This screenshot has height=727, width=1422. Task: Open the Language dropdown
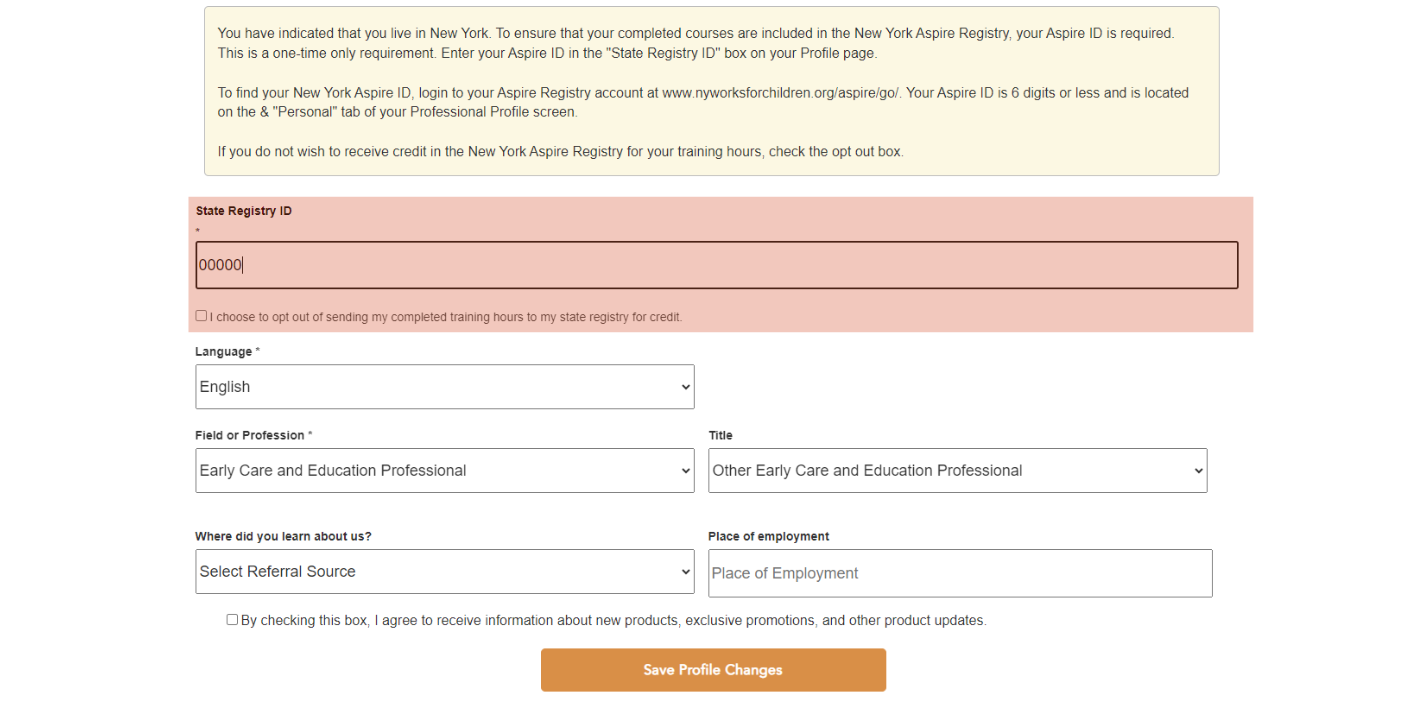[444, 387]
